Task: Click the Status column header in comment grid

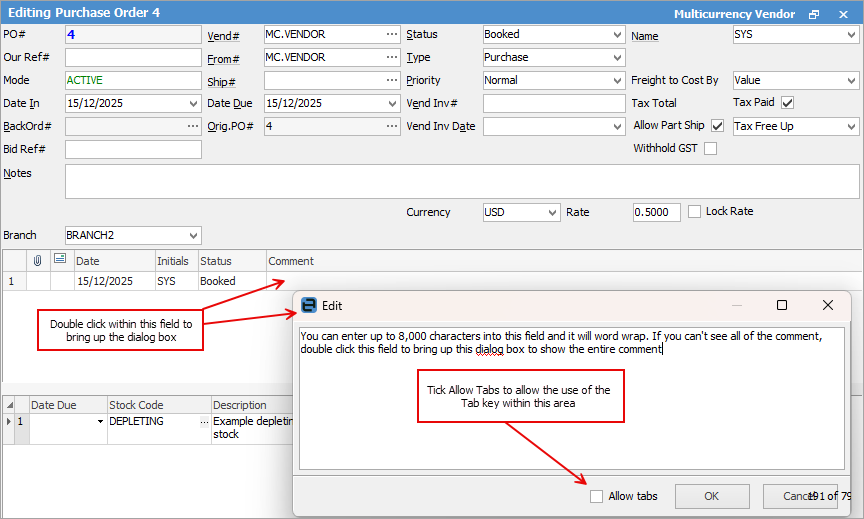Action: 233,261
